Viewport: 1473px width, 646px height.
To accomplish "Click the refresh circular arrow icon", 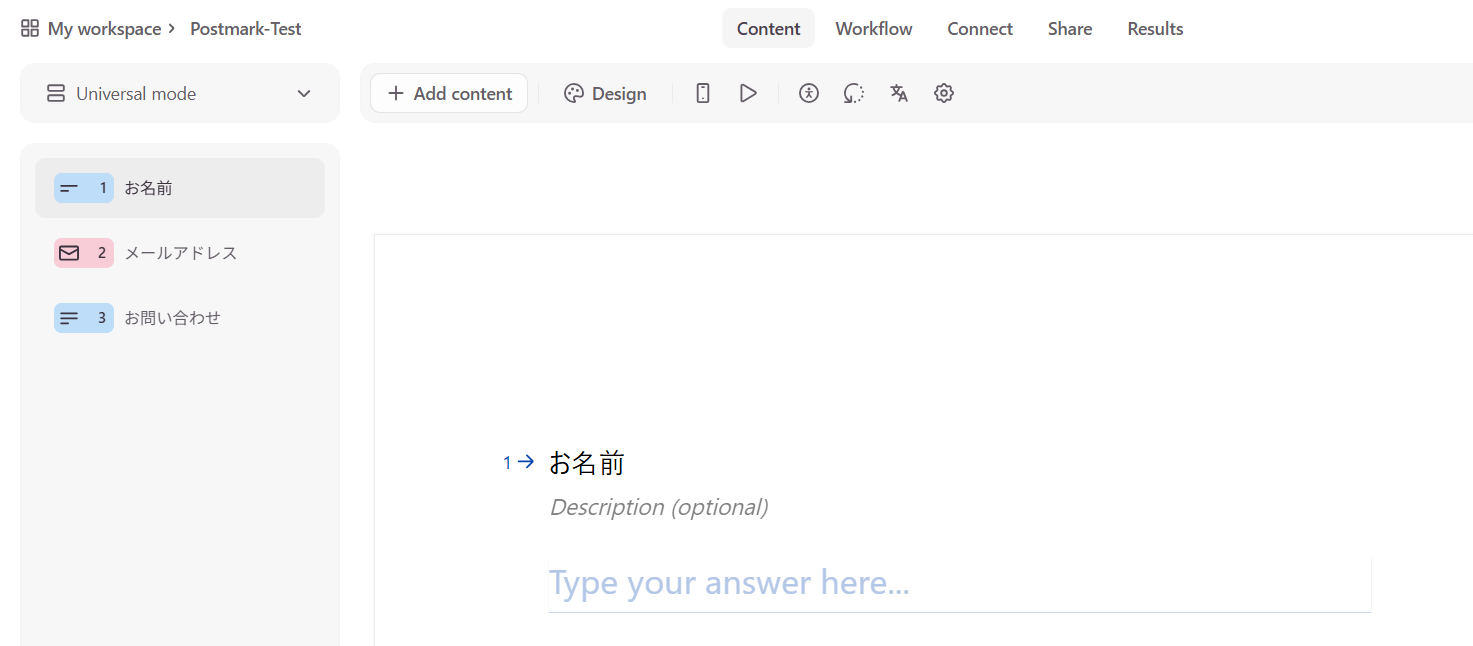I will point(853,93).
